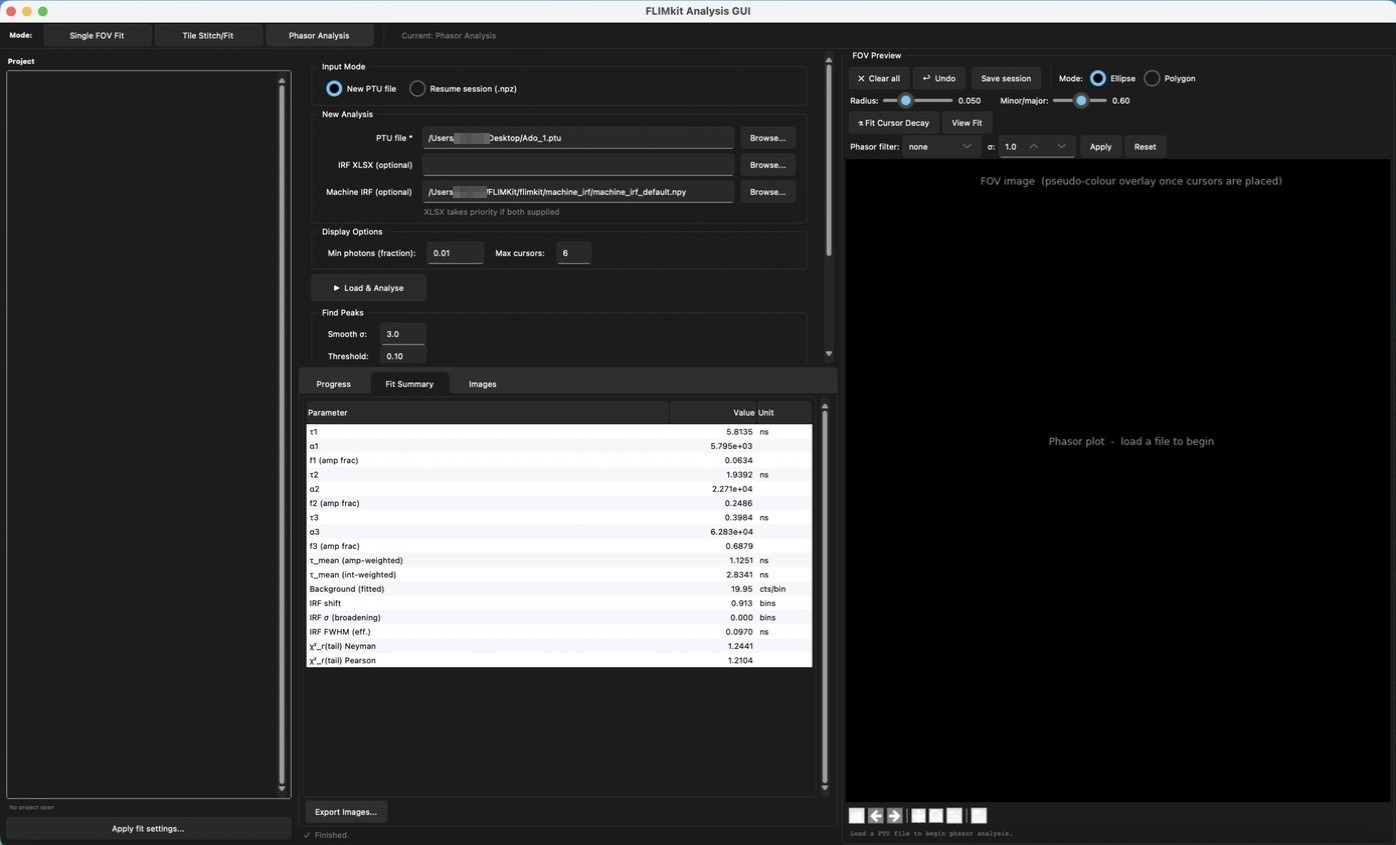Open Configure subplots from plot toolbar
This screenshot has width=1396, height=845.
click(x=954, y=816)
